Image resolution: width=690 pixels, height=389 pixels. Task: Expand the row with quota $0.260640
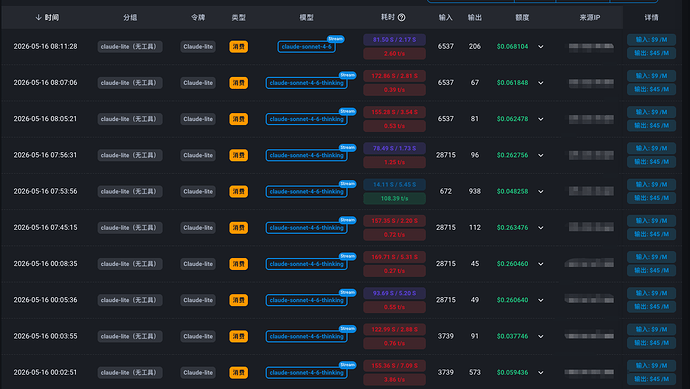point(541,300)
